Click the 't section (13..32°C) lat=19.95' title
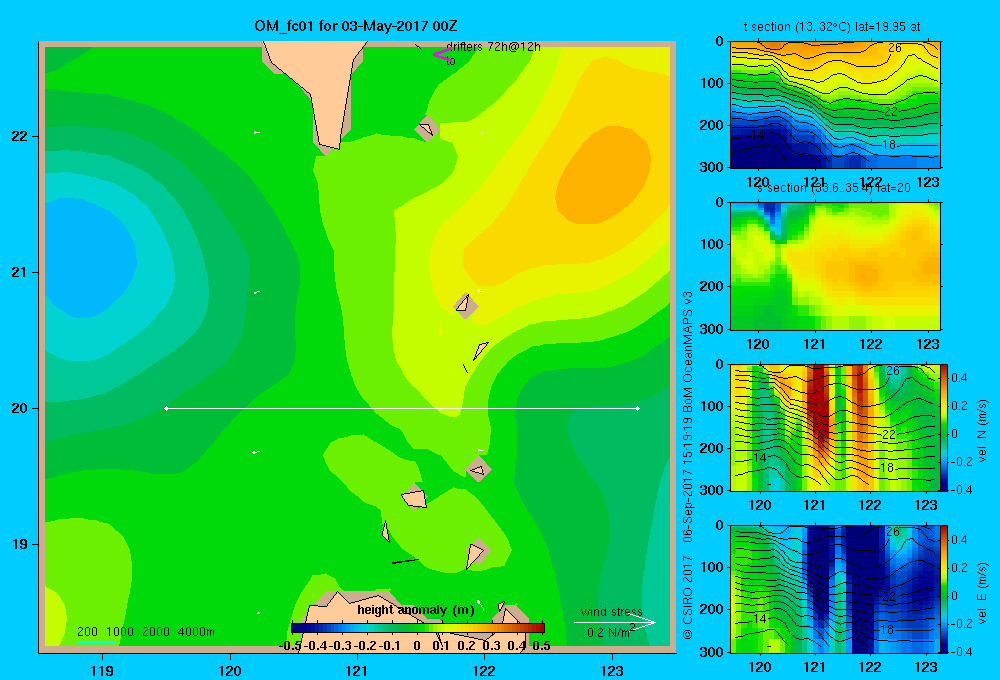Screen dimensions: 1000x680 (x=832, y=27)
